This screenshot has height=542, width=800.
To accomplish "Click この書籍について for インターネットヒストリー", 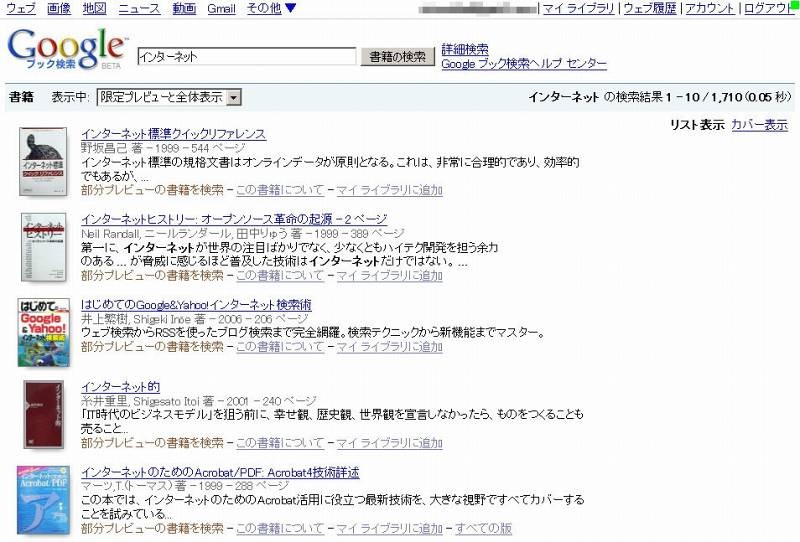I will pyautogui.click(x=280, y=276).
